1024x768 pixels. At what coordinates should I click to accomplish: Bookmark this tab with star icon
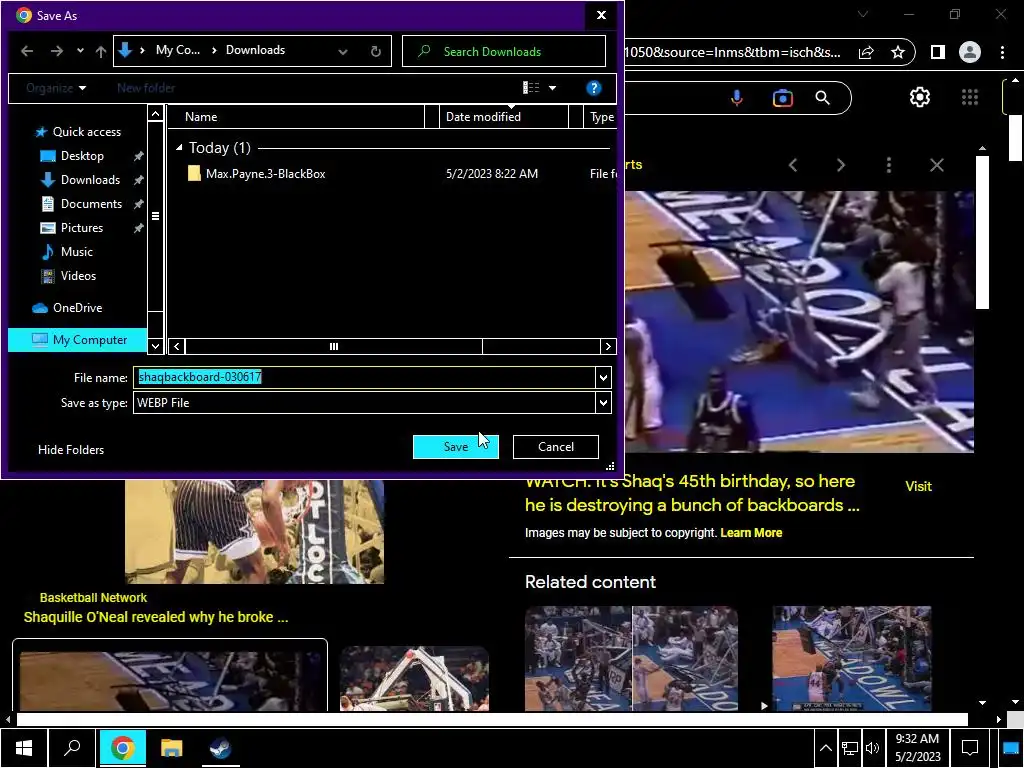click(x=898, y=52)
